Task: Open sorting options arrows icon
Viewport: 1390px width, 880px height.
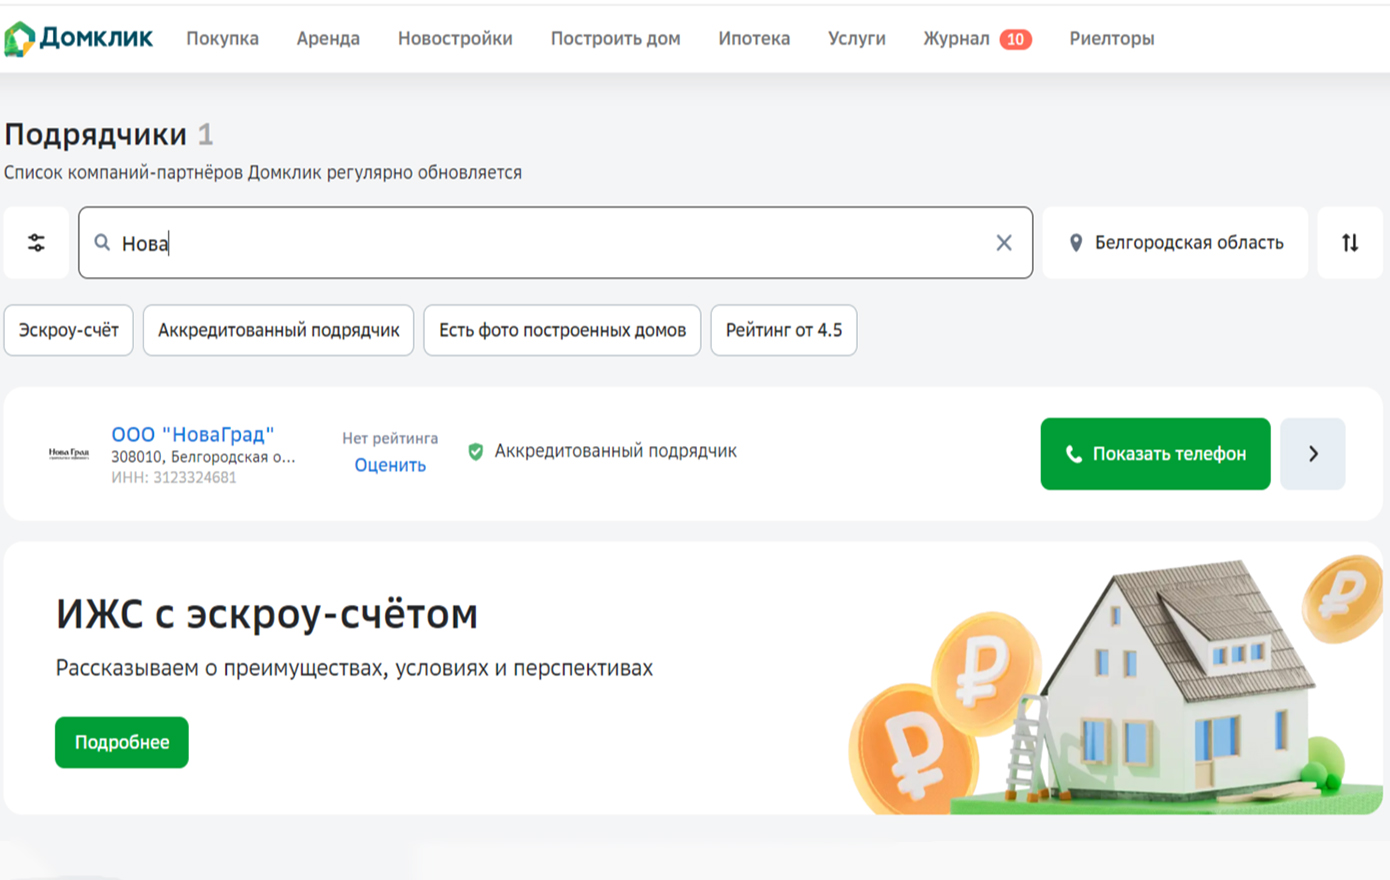Action: pyautogui.click(x=1350, y=243)
